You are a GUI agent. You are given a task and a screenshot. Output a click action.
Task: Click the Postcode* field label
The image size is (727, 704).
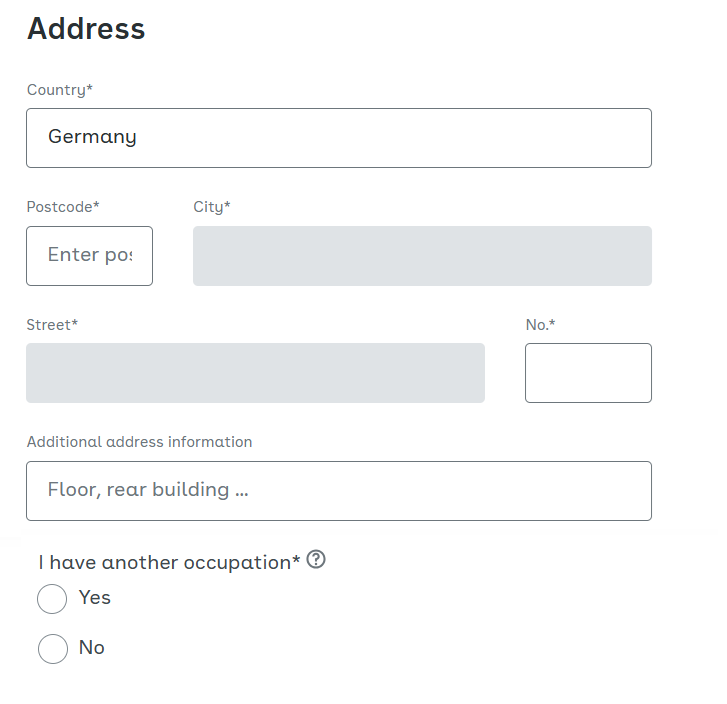[63, 207]
